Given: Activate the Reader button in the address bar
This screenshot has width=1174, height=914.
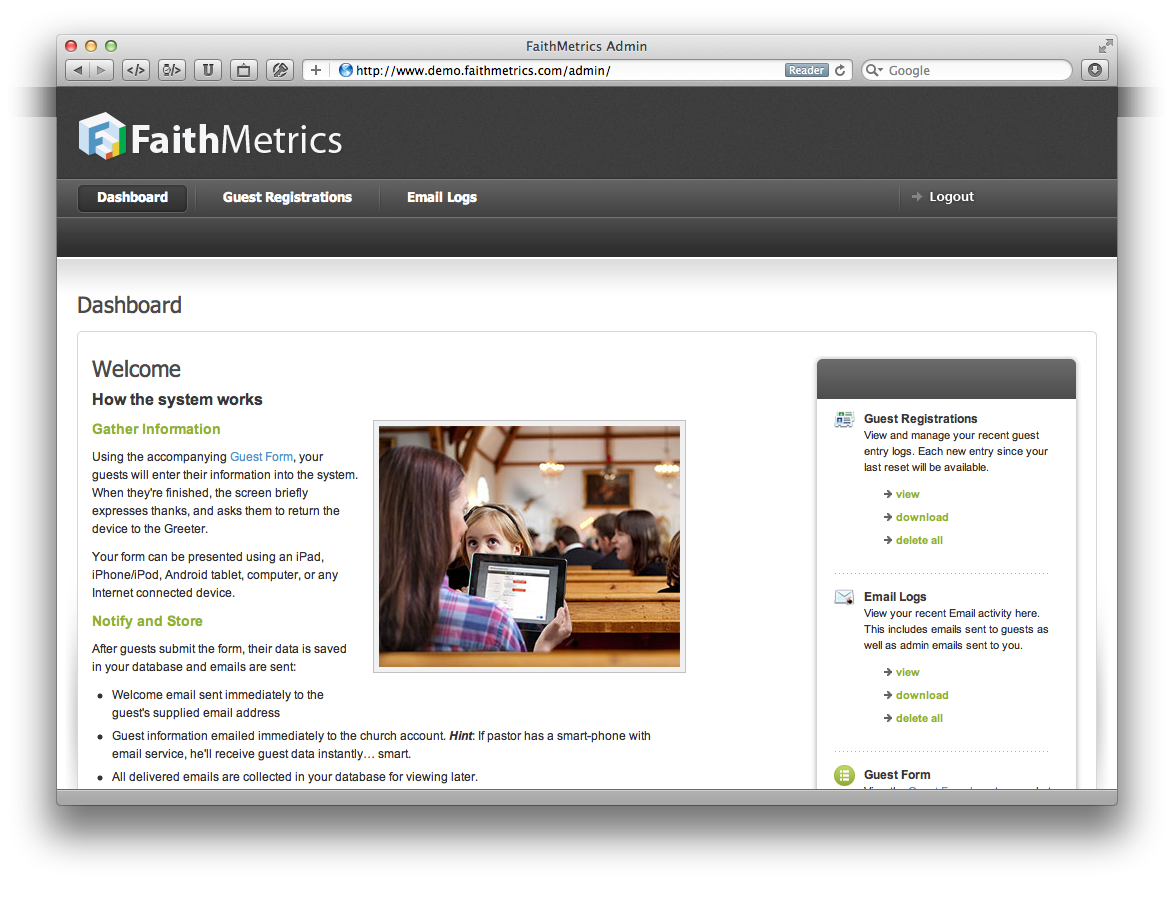Looking at the screenshot, I should click(x=806, y=70).
